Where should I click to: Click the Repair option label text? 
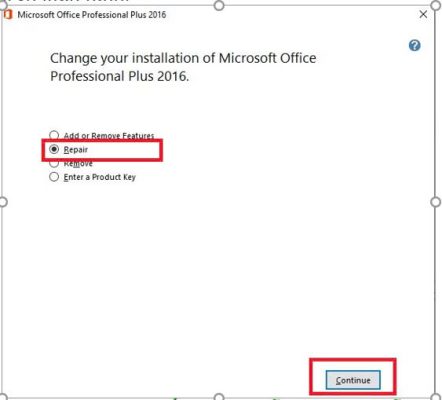76,150
